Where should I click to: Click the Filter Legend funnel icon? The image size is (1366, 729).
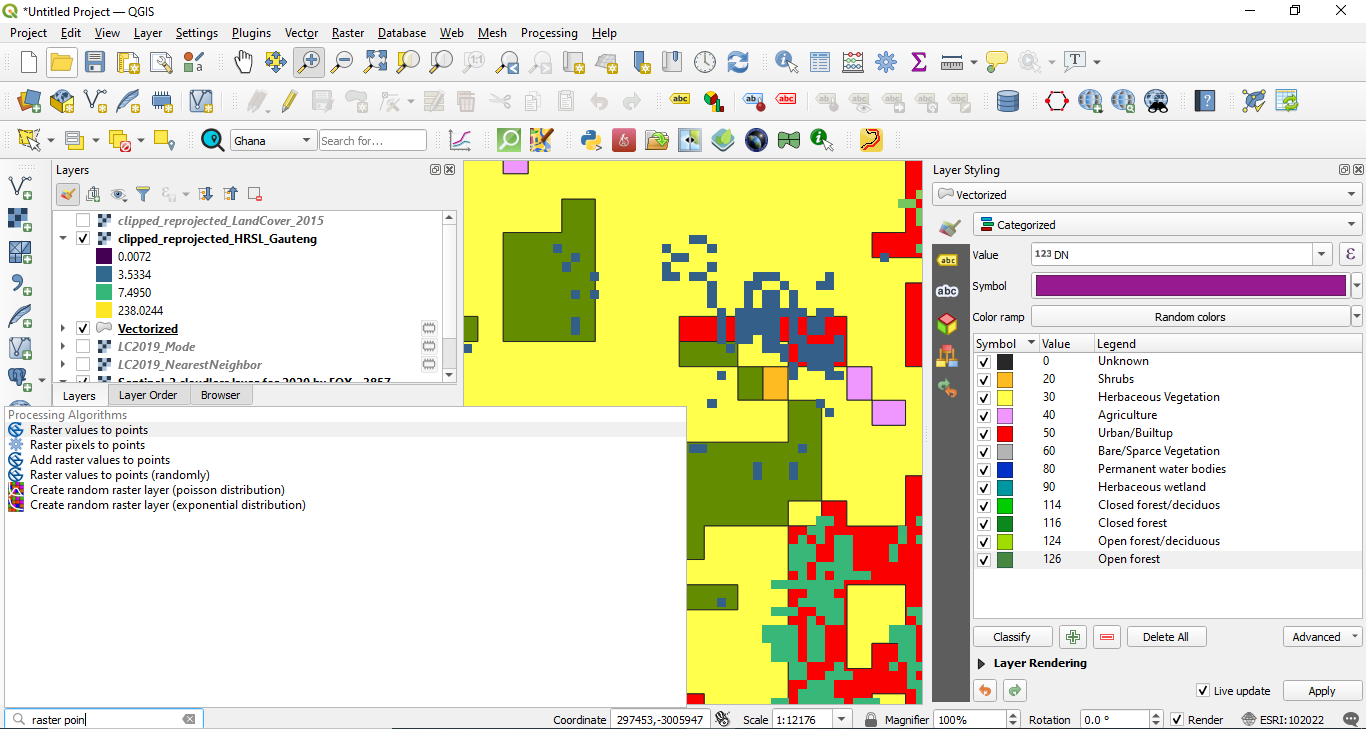pos(143,194)
